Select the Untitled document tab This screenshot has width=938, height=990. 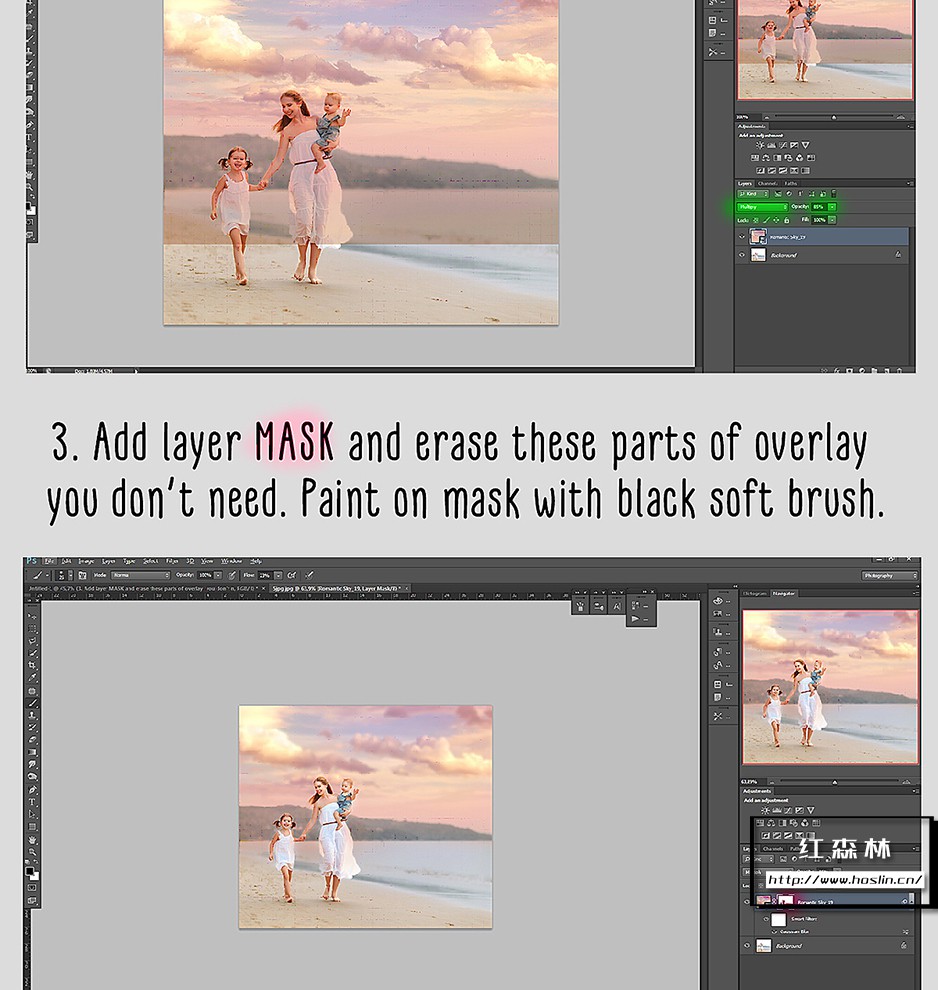point(145,588)
